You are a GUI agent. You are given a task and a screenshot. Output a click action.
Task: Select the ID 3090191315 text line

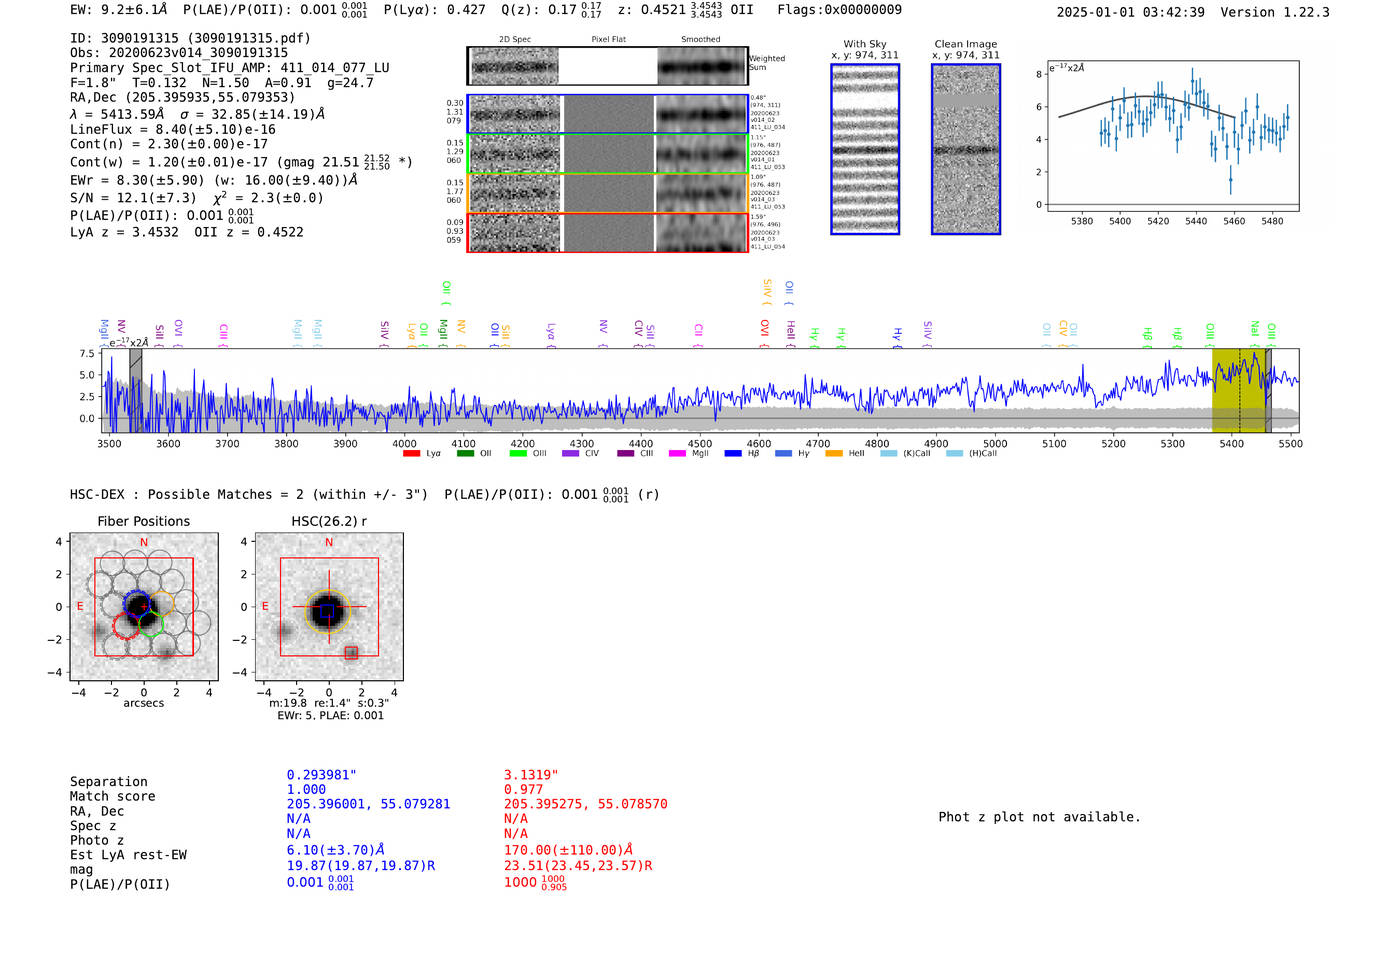190,38
